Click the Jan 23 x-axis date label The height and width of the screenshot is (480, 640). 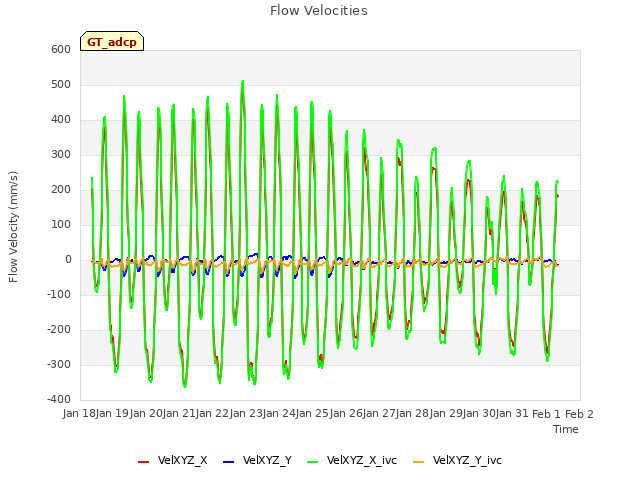[x=246, y=414]
